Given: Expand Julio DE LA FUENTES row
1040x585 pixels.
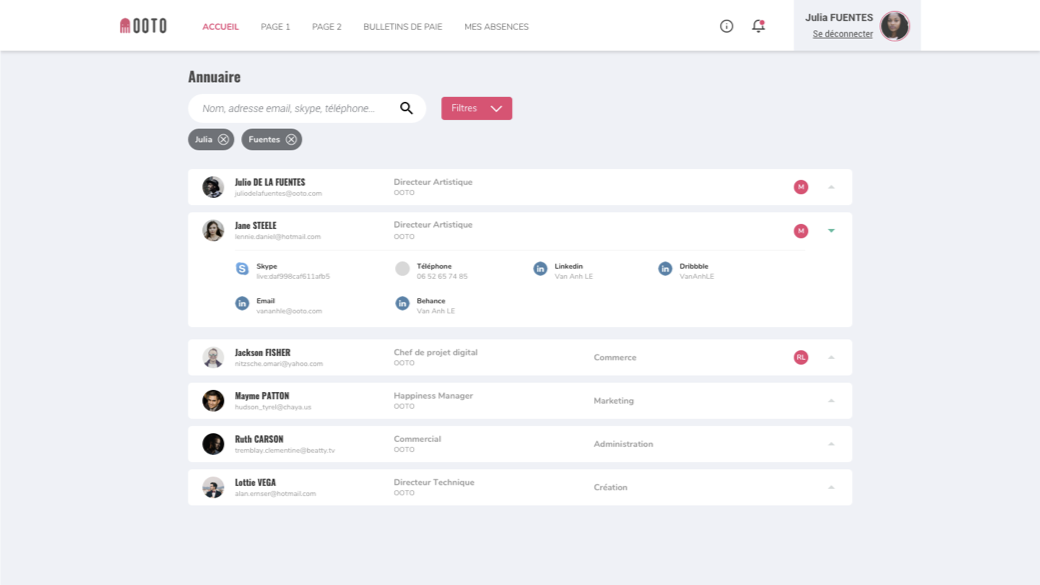Looking at the screenshot, I should coord(831,187).
